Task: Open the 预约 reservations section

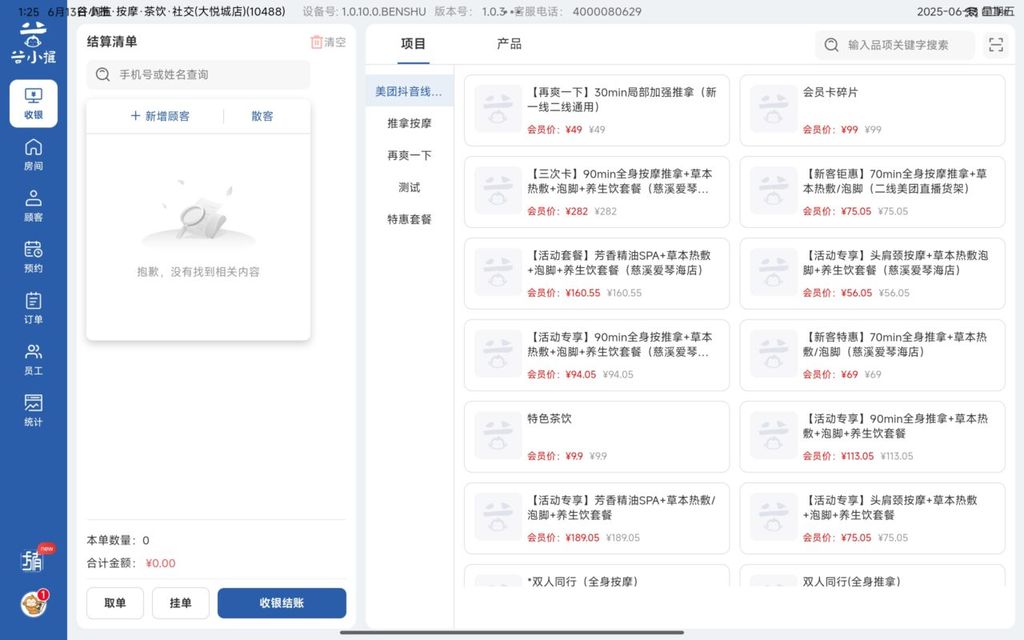Action: 33,257
